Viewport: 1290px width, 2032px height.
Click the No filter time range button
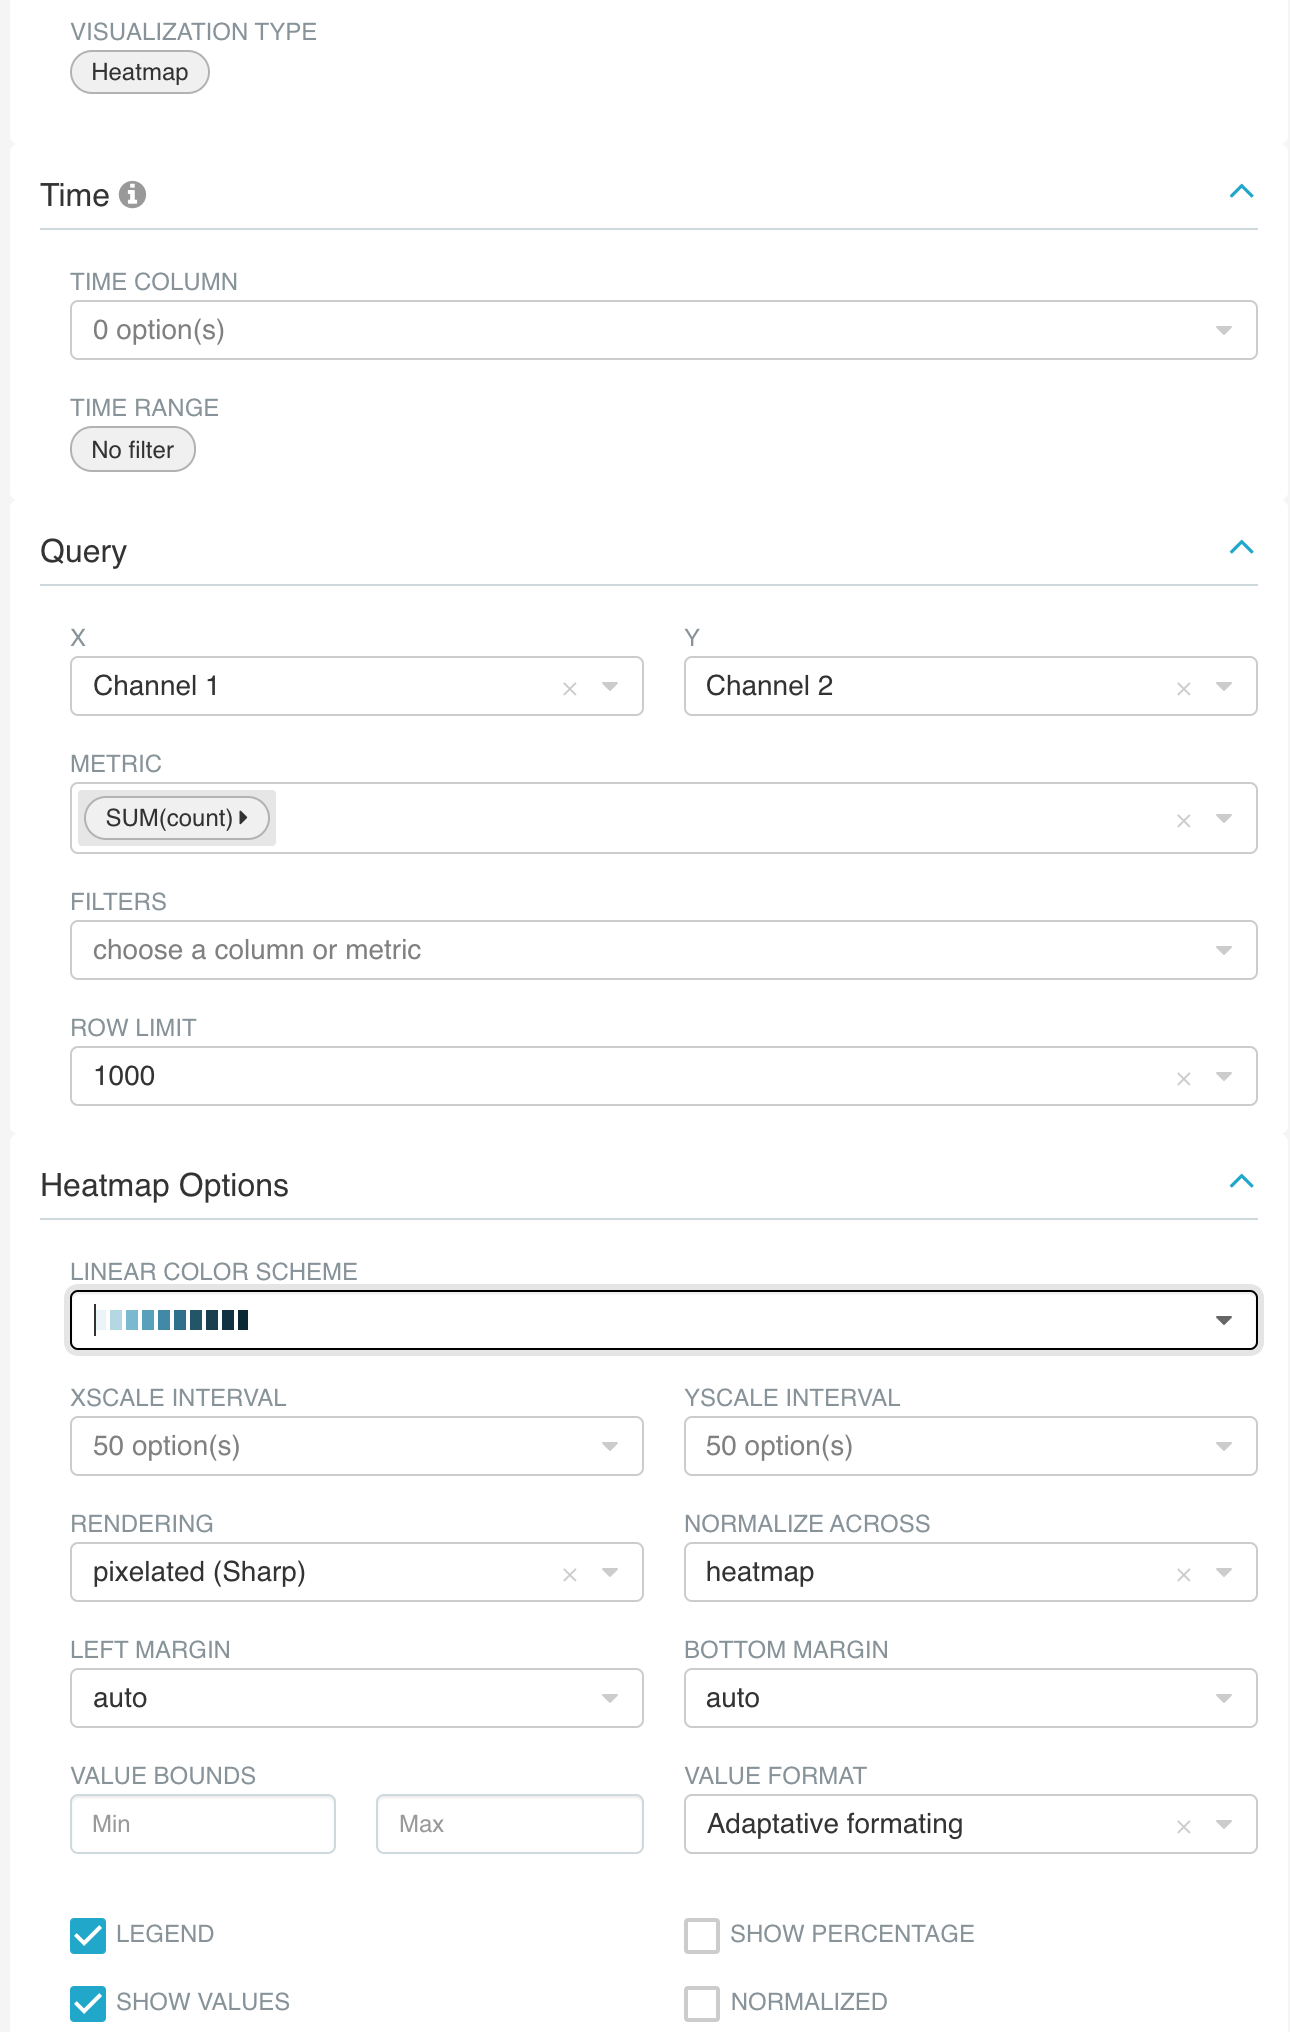(x=133, y=450)
